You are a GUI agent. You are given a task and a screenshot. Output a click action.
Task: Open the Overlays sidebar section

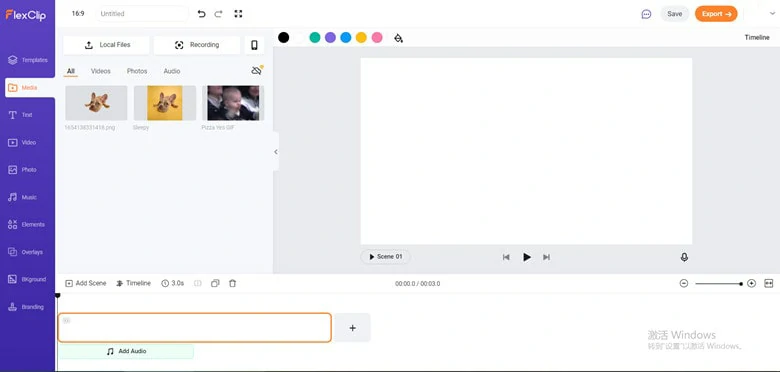tap(26, 252)
